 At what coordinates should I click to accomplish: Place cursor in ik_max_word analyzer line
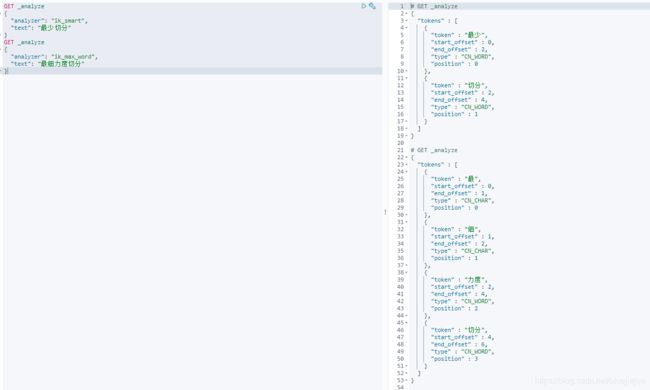click(54, 56)
